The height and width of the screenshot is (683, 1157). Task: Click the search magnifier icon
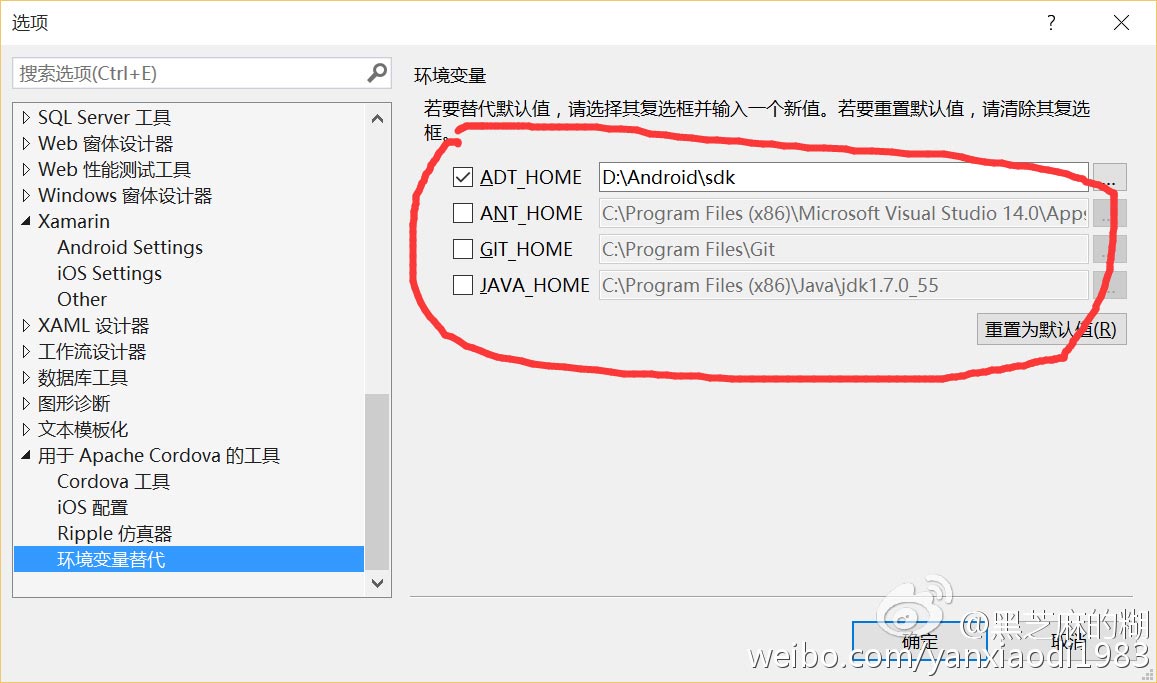click(377, 73)
